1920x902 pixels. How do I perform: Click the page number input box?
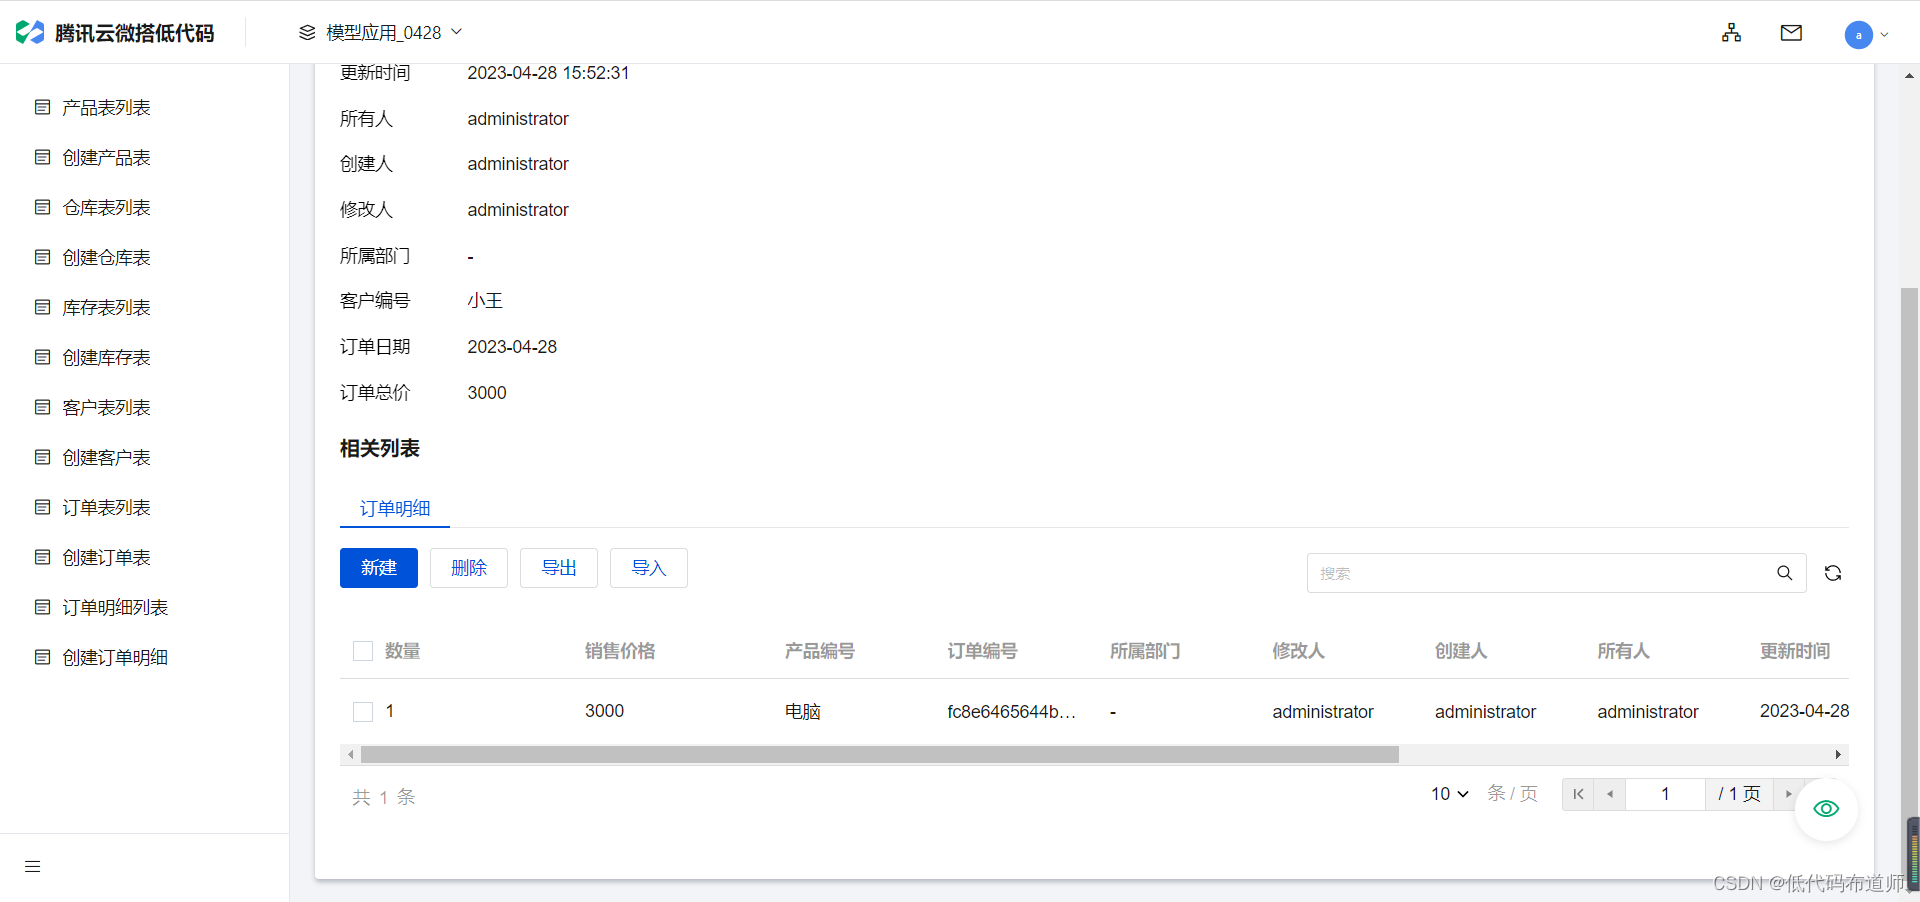click(1665, 794)
